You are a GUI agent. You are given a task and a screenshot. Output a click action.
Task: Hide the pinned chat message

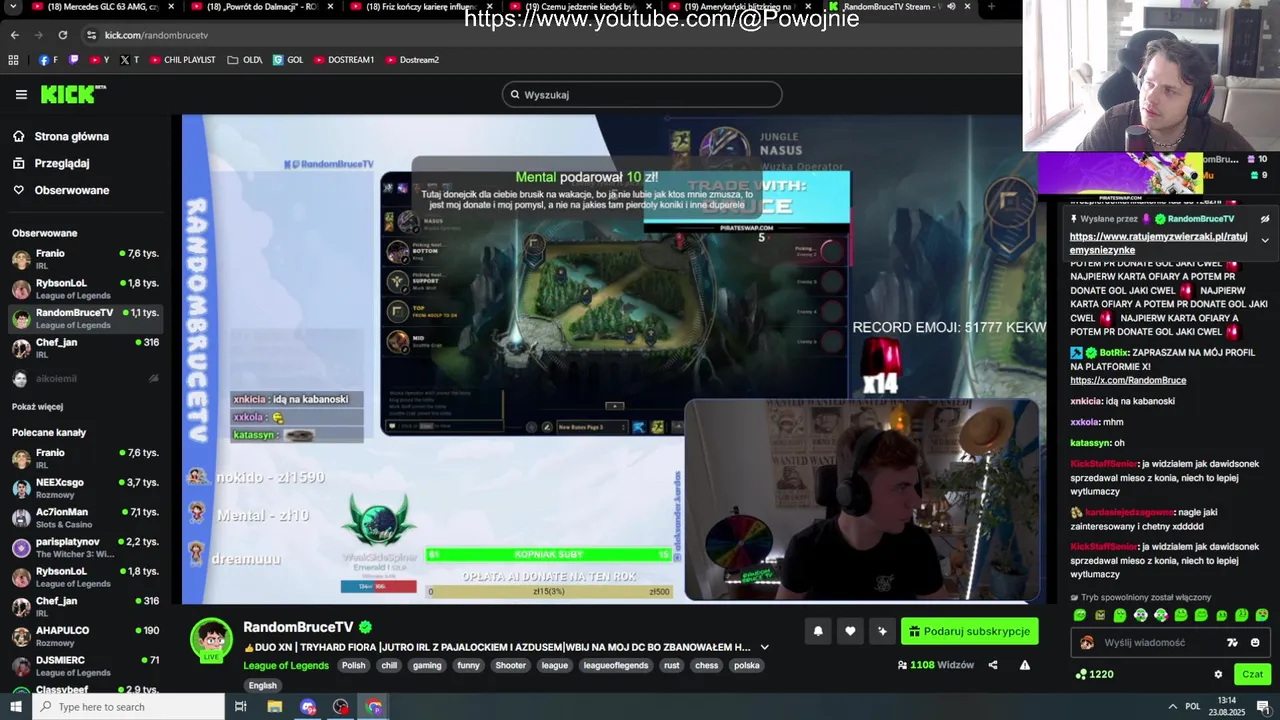pos(1264,219)
